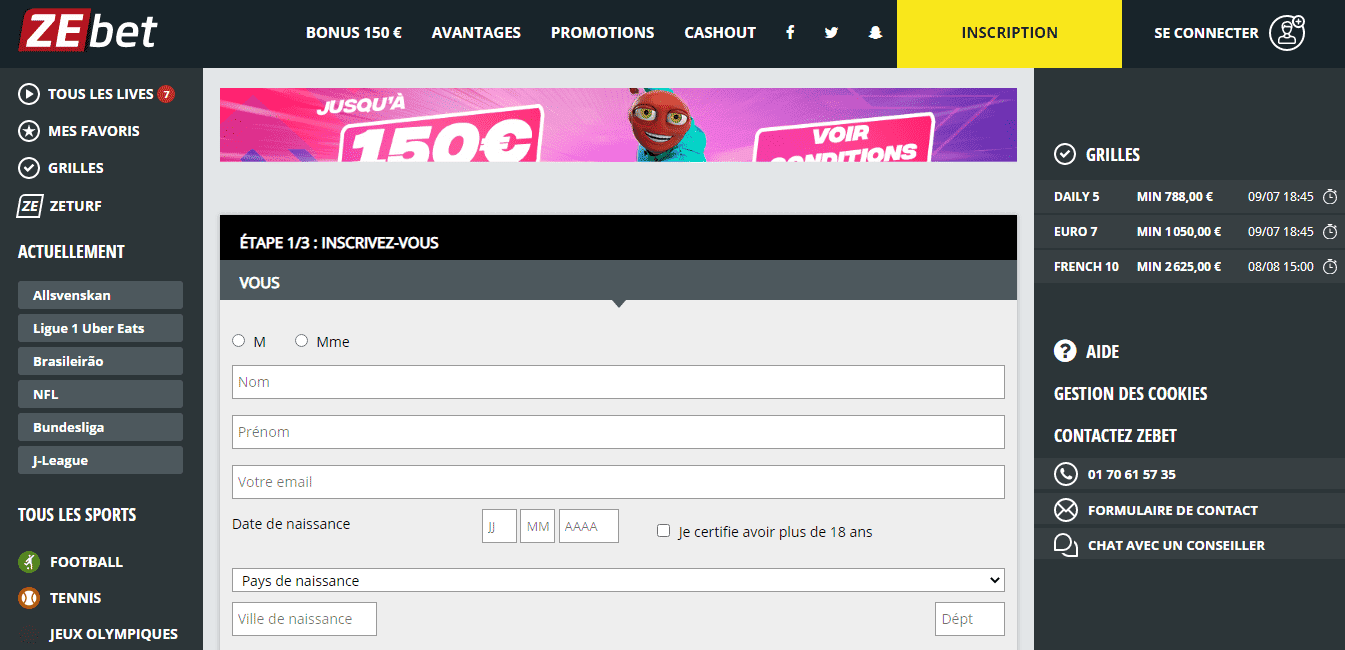Open the Chat avec un conseiller link

[1176, 545]
